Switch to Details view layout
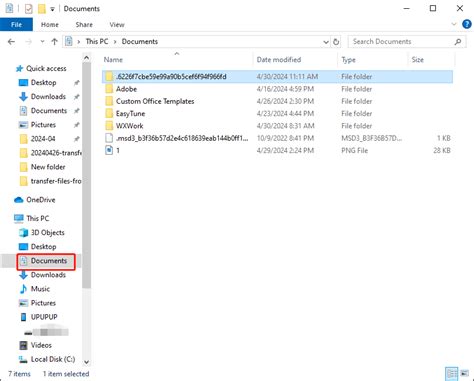 tap(452, 374)
